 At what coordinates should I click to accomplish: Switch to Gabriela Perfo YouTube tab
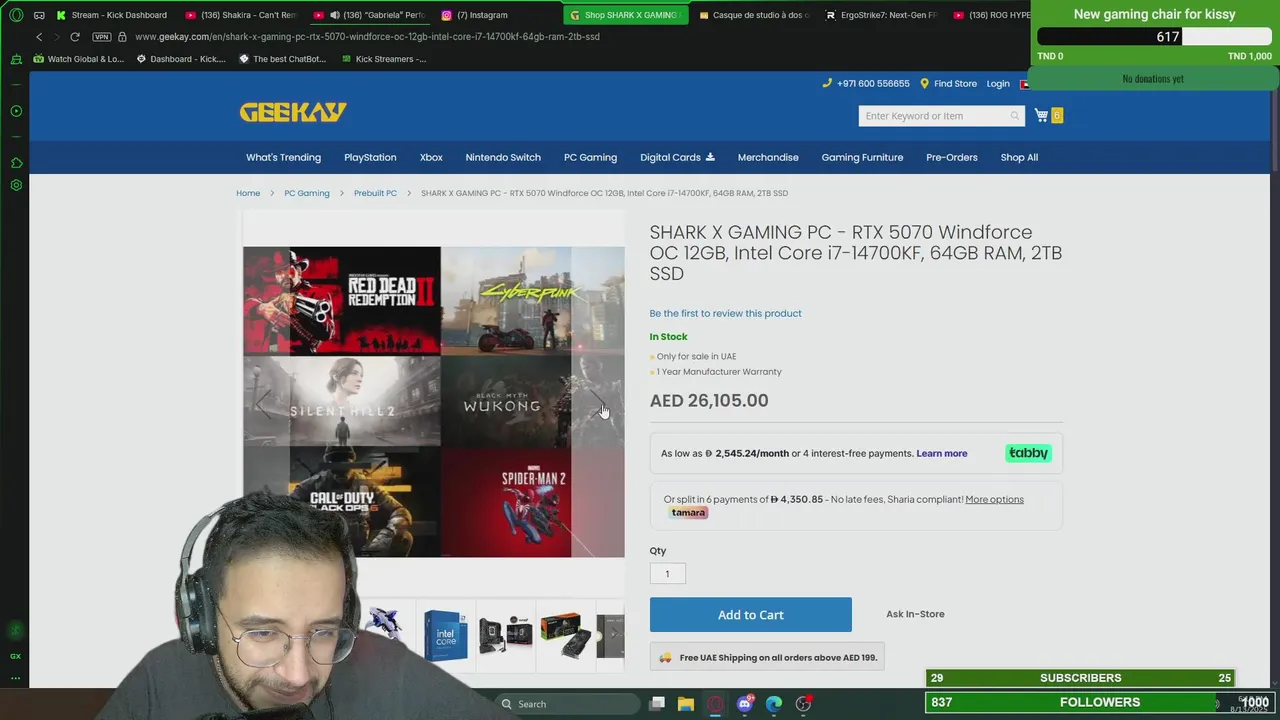[369, 15]
